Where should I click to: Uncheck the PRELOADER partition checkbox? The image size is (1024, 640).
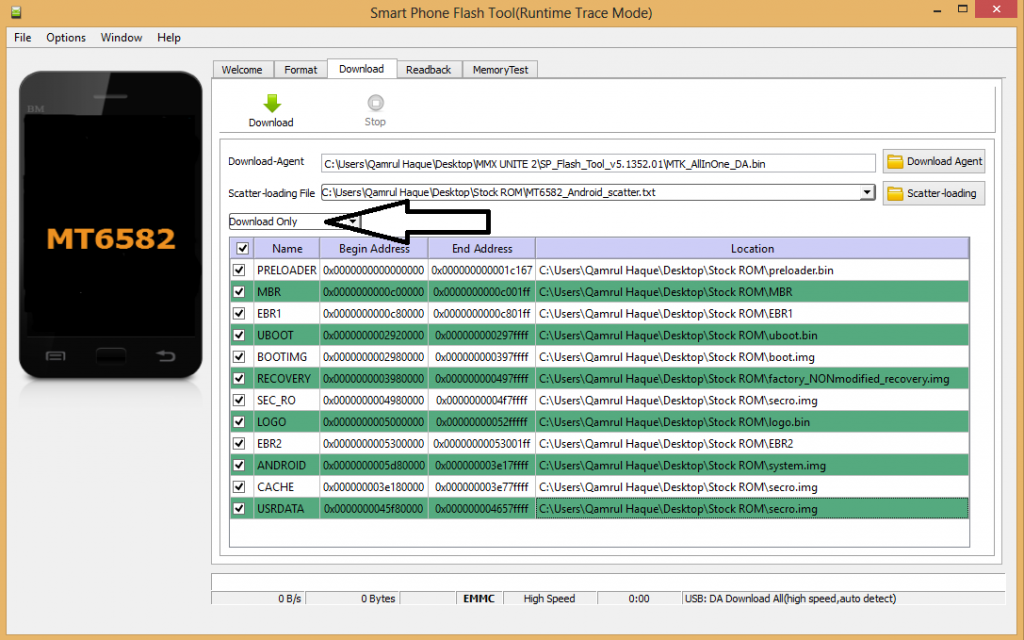tap(239, 270)
